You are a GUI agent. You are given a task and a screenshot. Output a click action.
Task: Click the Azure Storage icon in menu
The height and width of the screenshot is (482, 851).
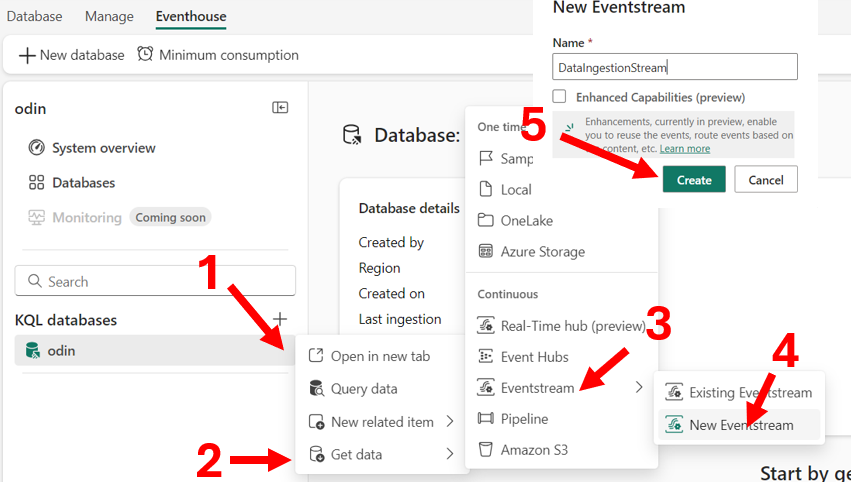[x=486, y=252]
